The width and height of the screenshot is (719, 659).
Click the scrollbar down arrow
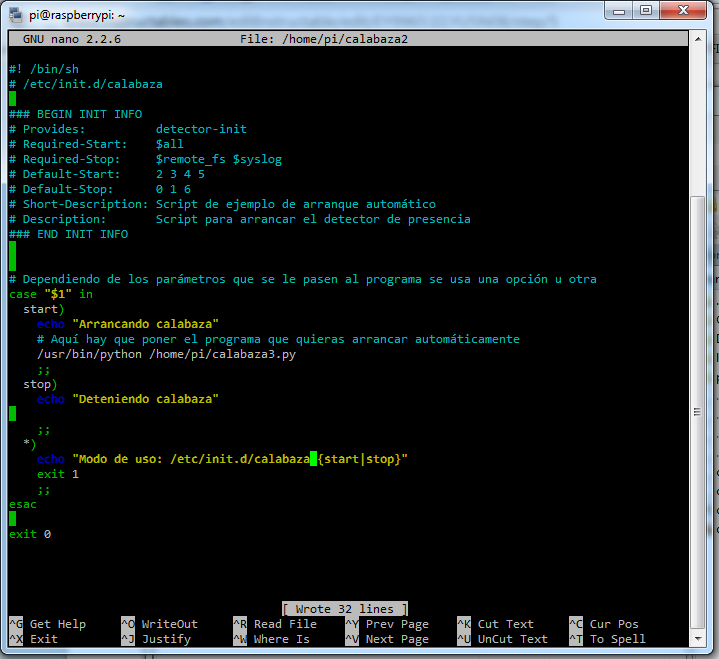pyautogui.click(x=698, y=638)
